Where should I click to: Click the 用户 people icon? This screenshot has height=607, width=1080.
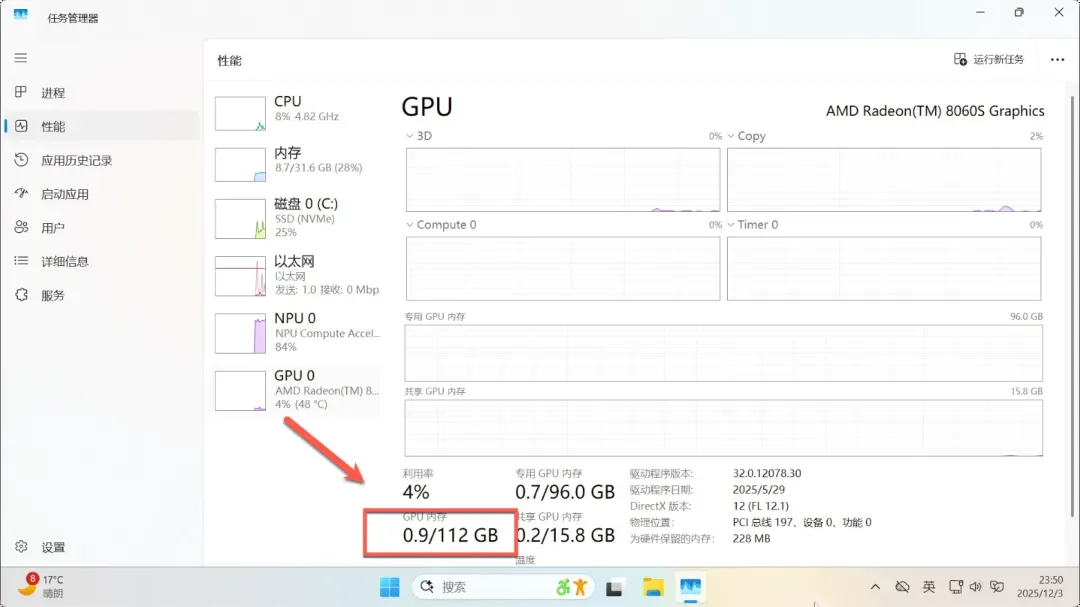(21, 227)
